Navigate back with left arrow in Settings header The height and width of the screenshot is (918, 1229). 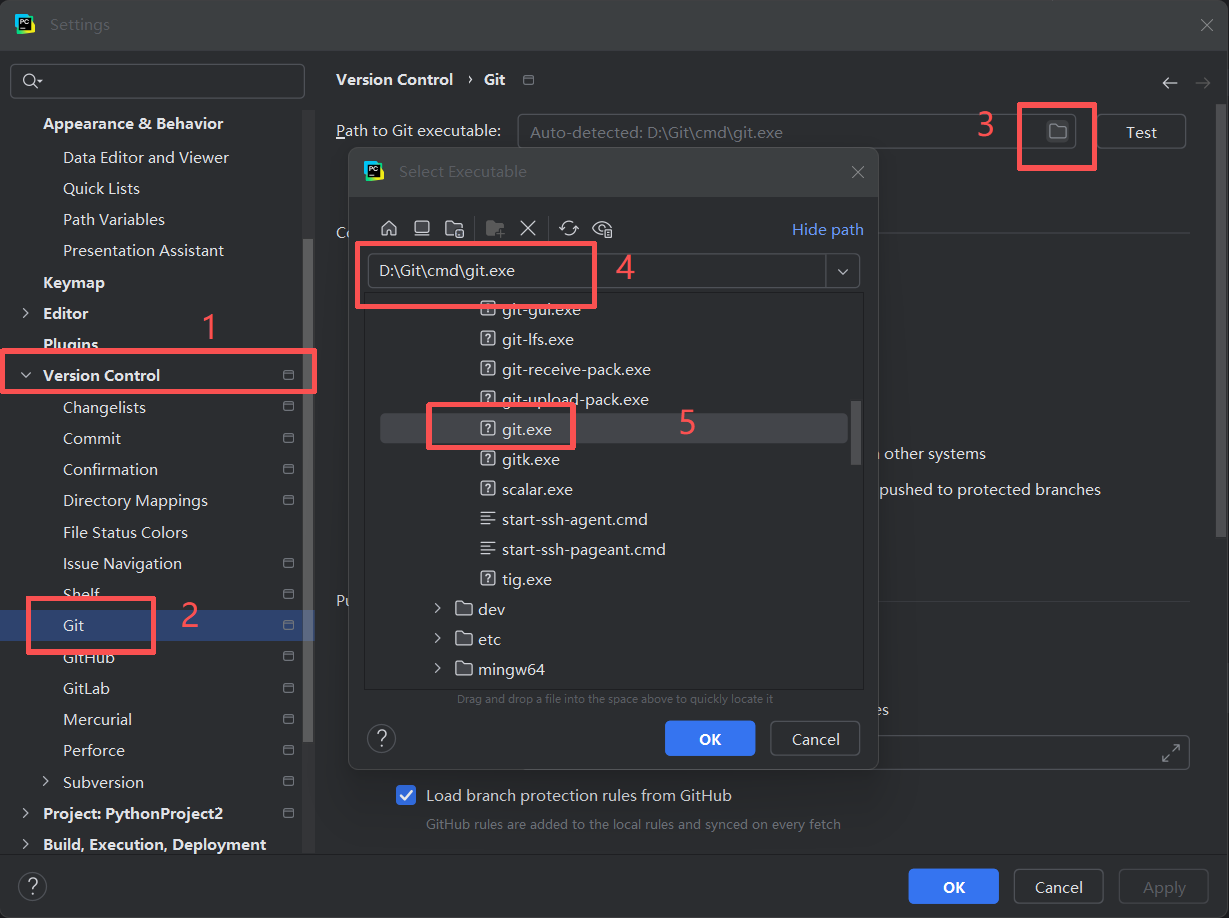[1169, 83]
